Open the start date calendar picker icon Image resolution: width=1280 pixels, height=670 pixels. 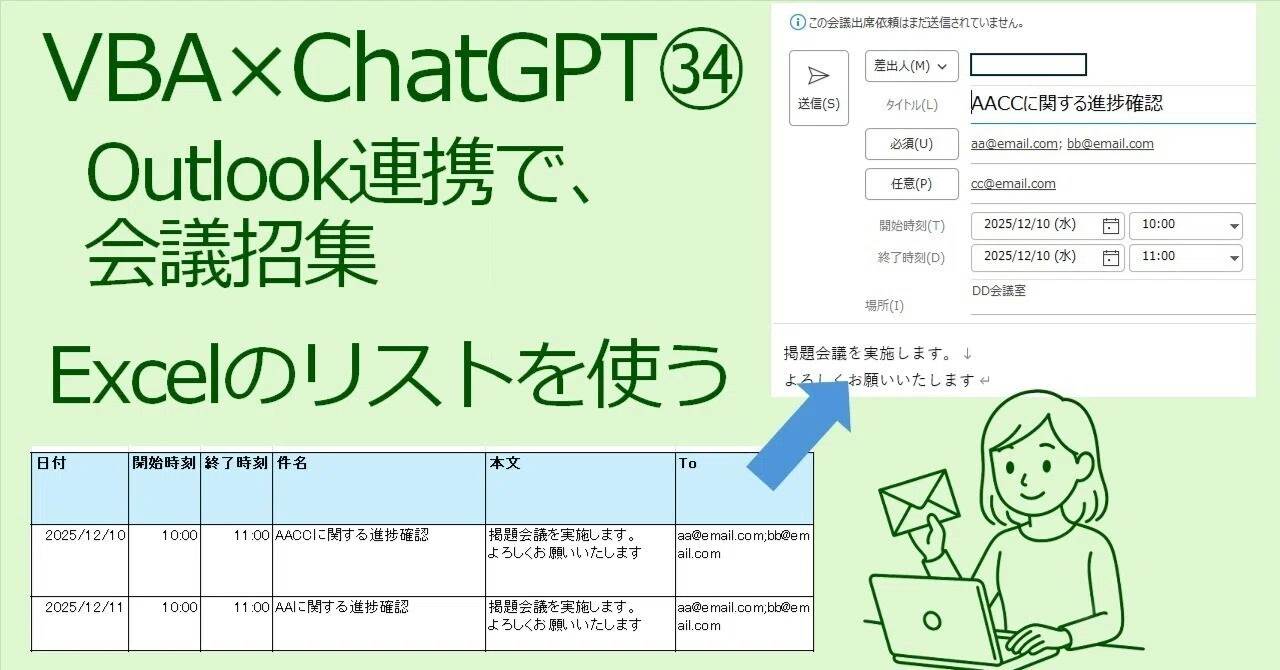1110,225
